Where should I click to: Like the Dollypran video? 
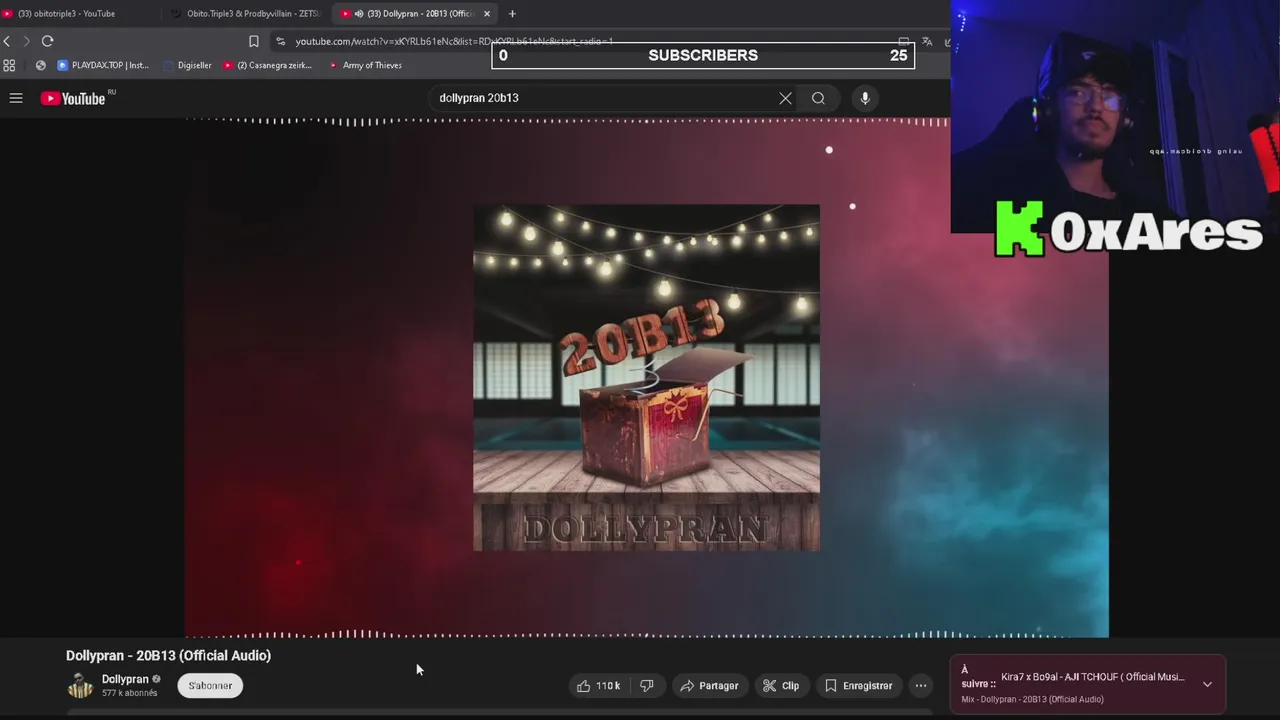click(x=598, y=686)
